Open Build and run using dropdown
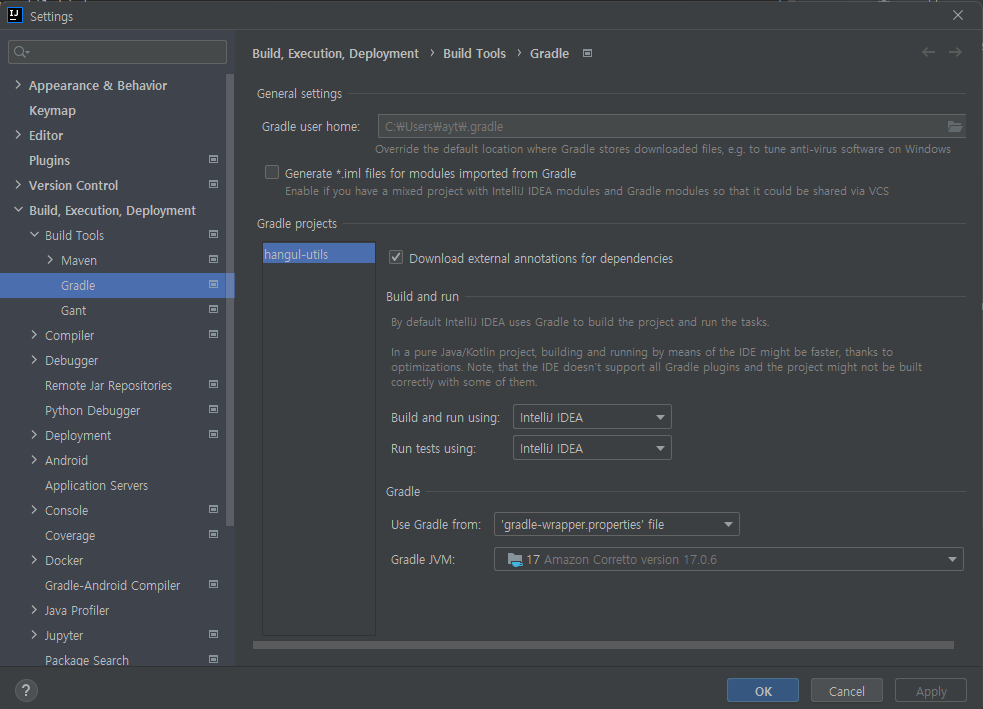 [592, 417]
